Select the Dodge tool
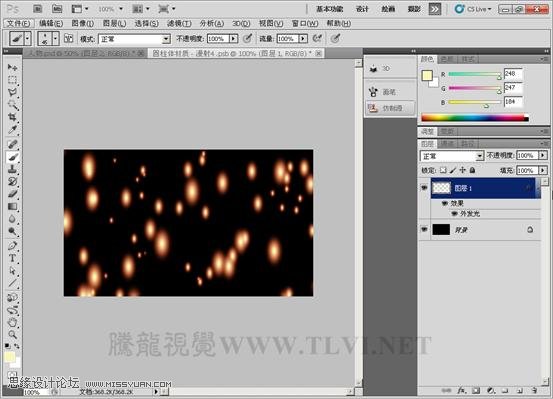553x399 pixels. point(12,231)
